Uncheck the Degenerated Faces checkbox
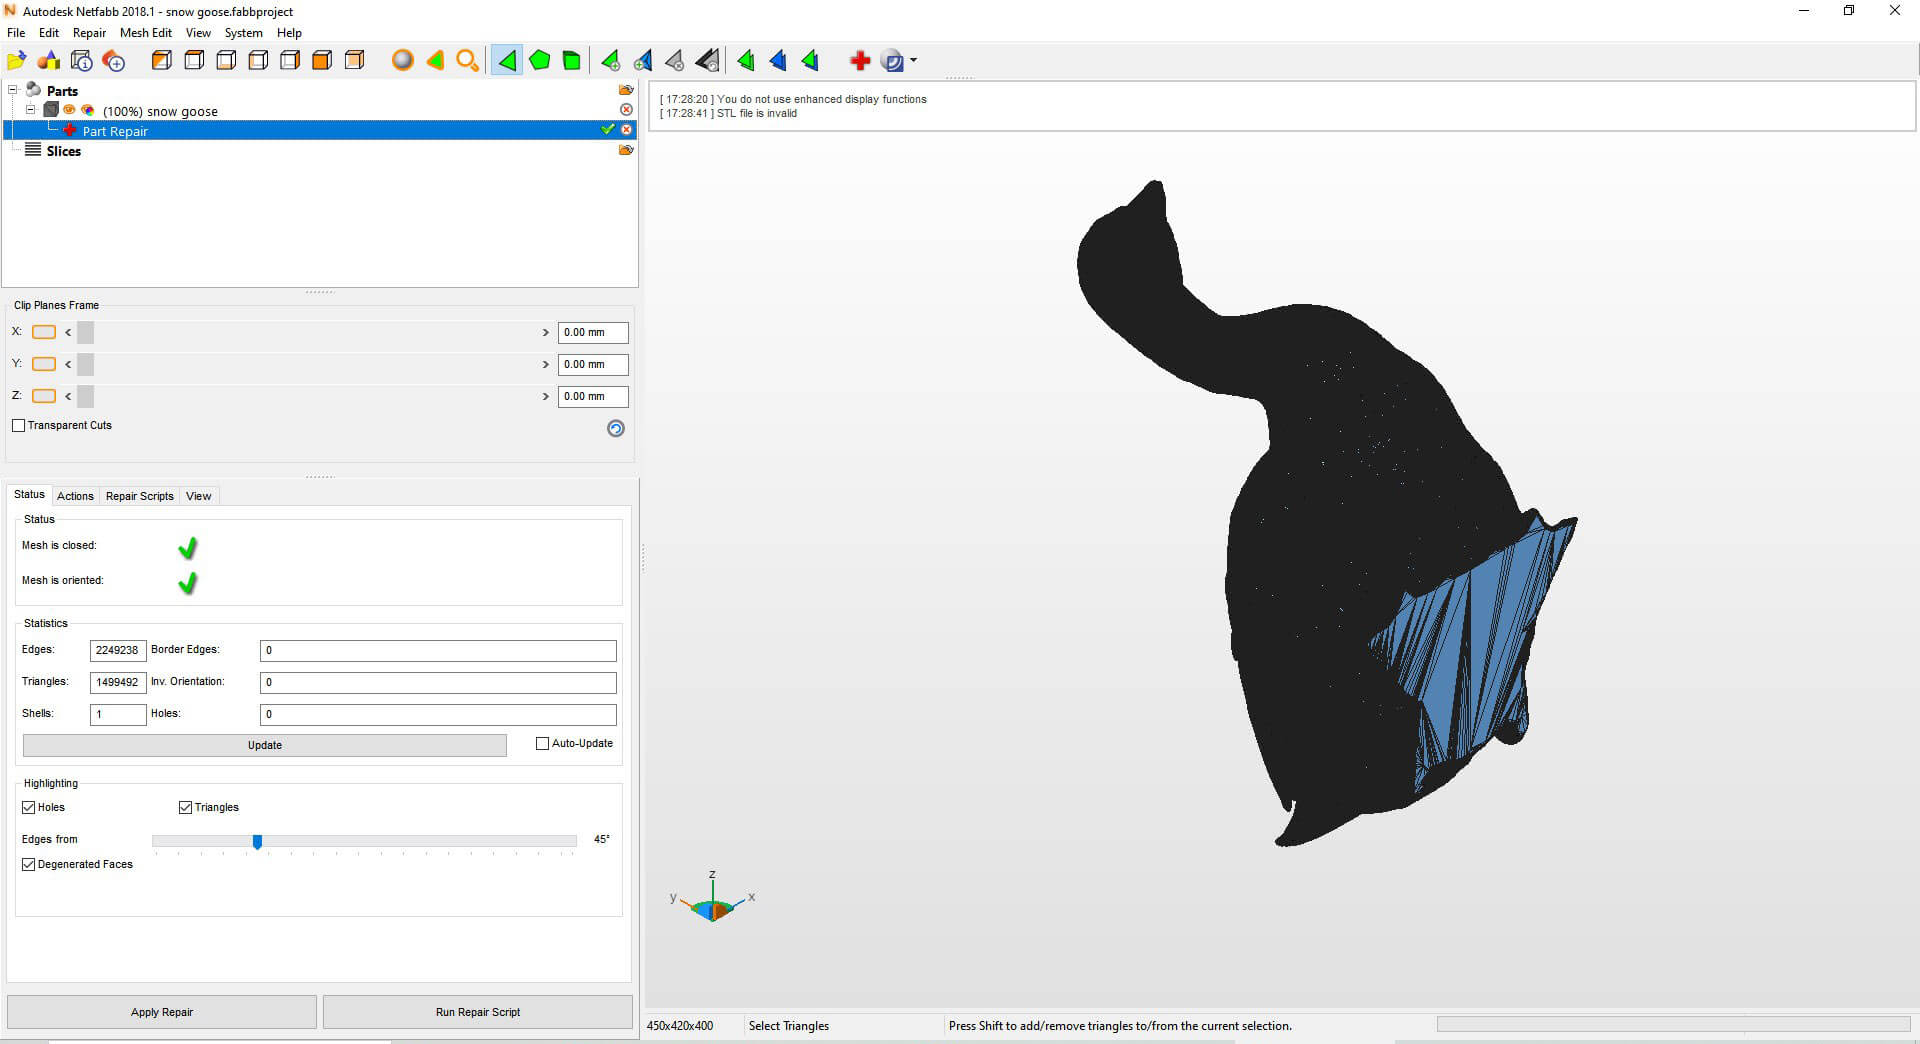The width and height of the screenshot is (1920, 1044). 29,864
